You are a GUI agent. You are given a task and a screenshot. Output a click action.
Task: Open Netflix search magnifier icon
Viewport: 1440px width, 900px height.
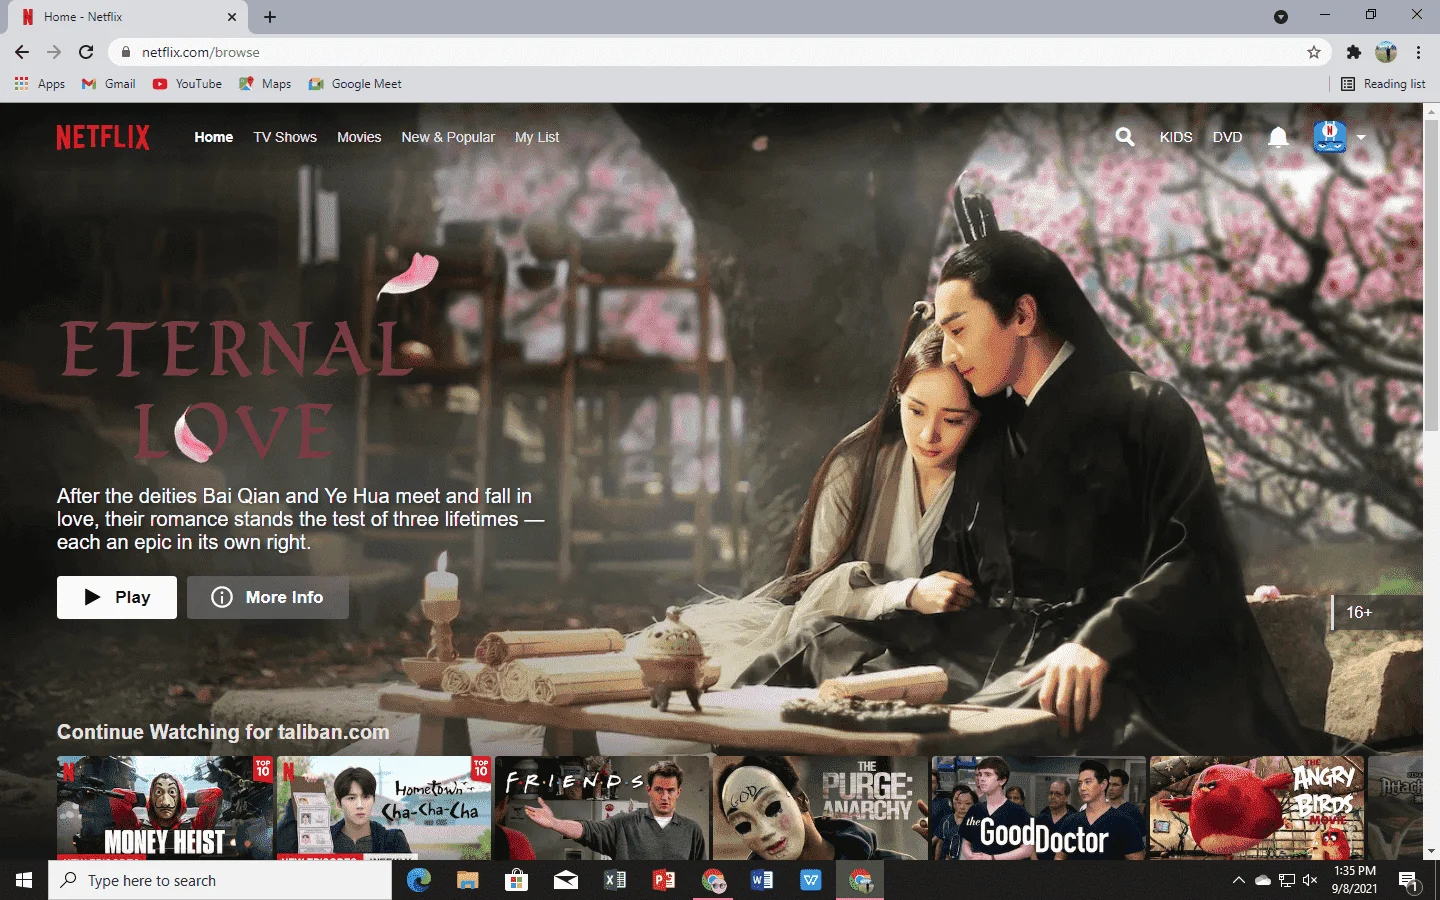1125,137
